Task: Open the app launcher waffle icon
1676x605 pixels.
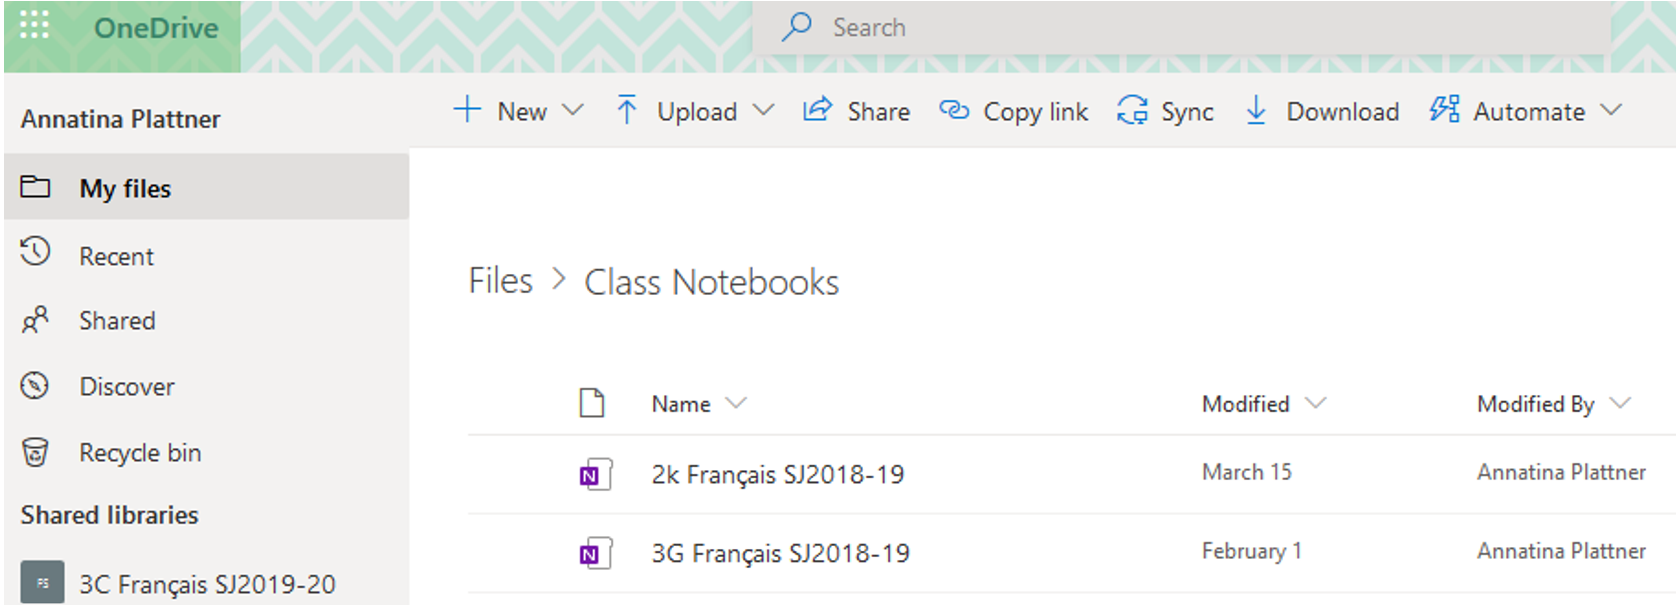Action: (34, 26)
